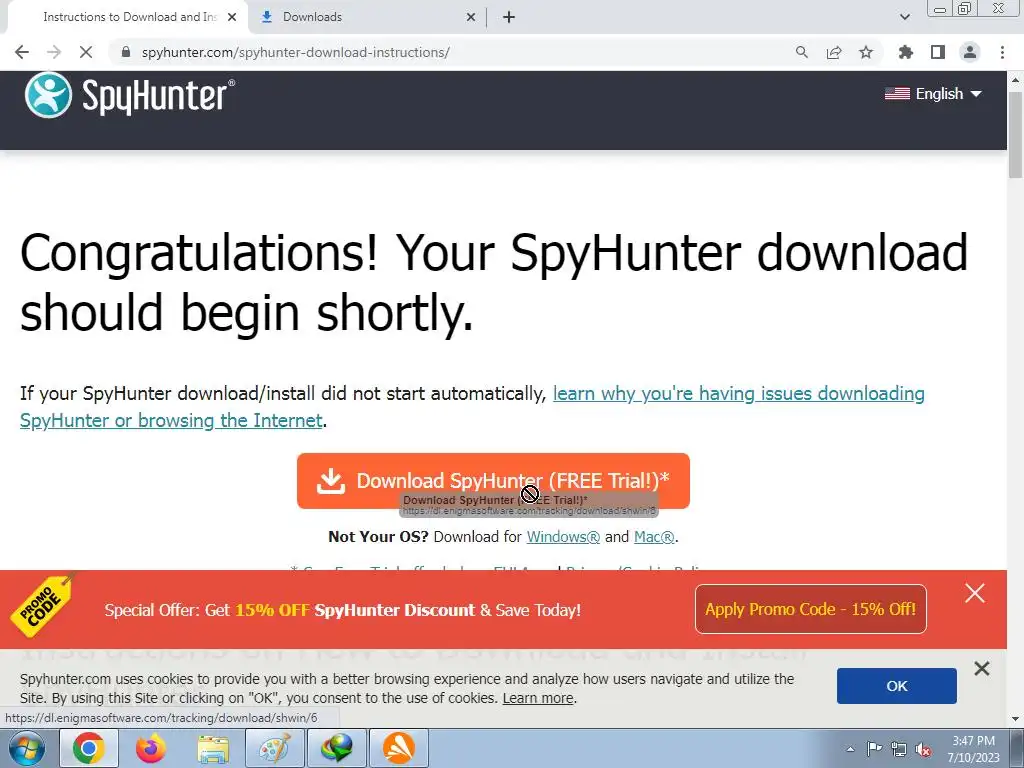This screenshot has height=768, width=1024.
Task: Open the globe download manager taskbar icon
Action: click(x=337, y=748)
